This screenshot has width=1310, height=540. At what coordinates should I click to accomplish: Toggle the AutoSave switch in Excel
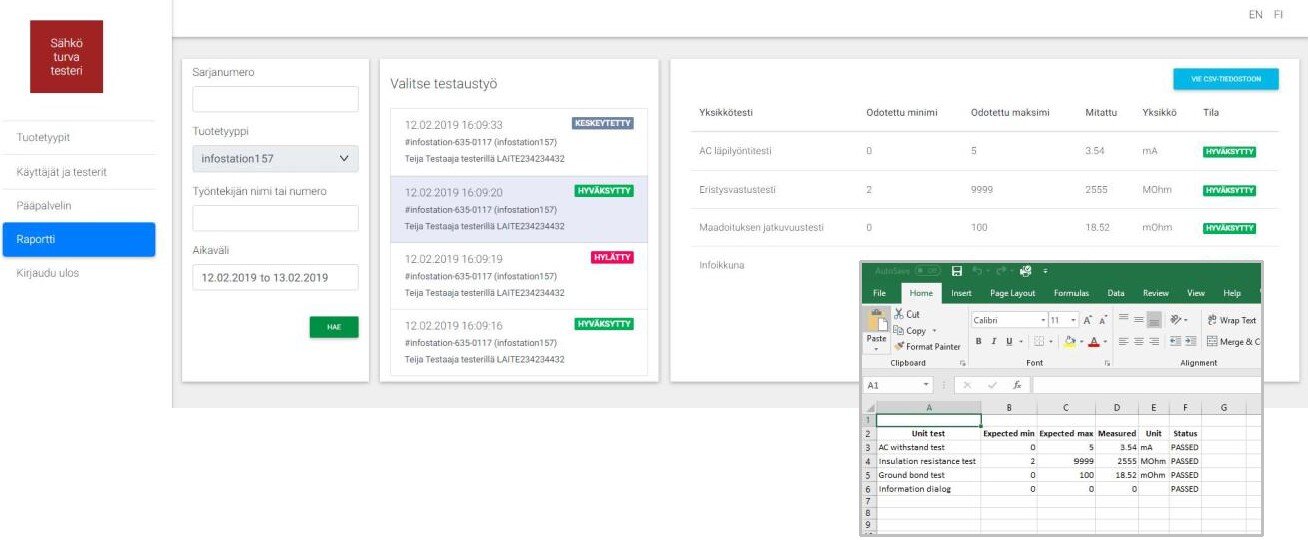(927, 271)
